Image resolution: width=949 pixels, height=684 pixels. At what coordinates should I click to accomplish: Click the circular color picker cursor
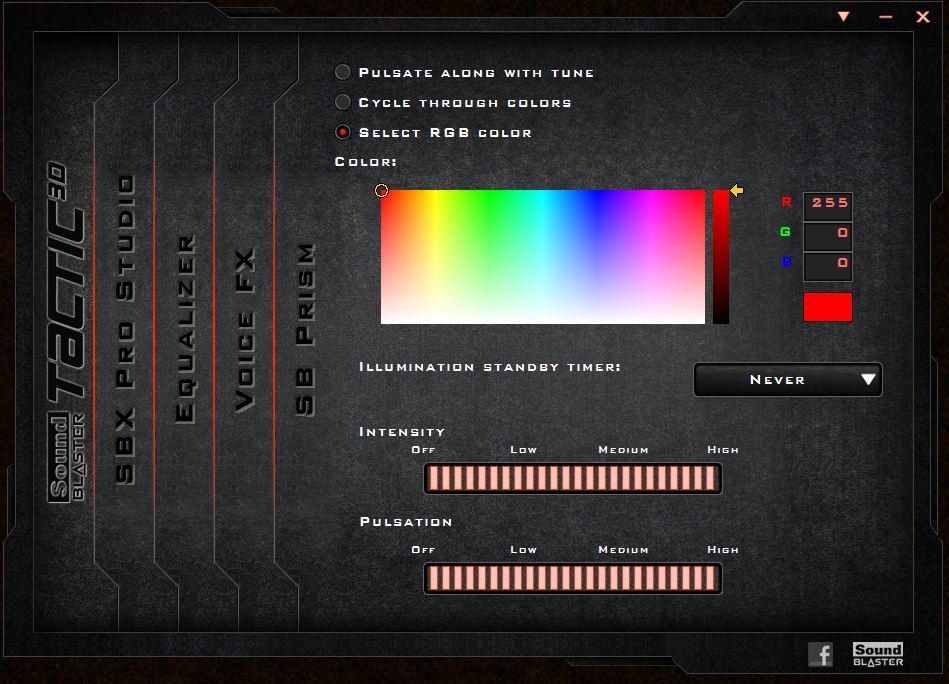tap(381, 191)
